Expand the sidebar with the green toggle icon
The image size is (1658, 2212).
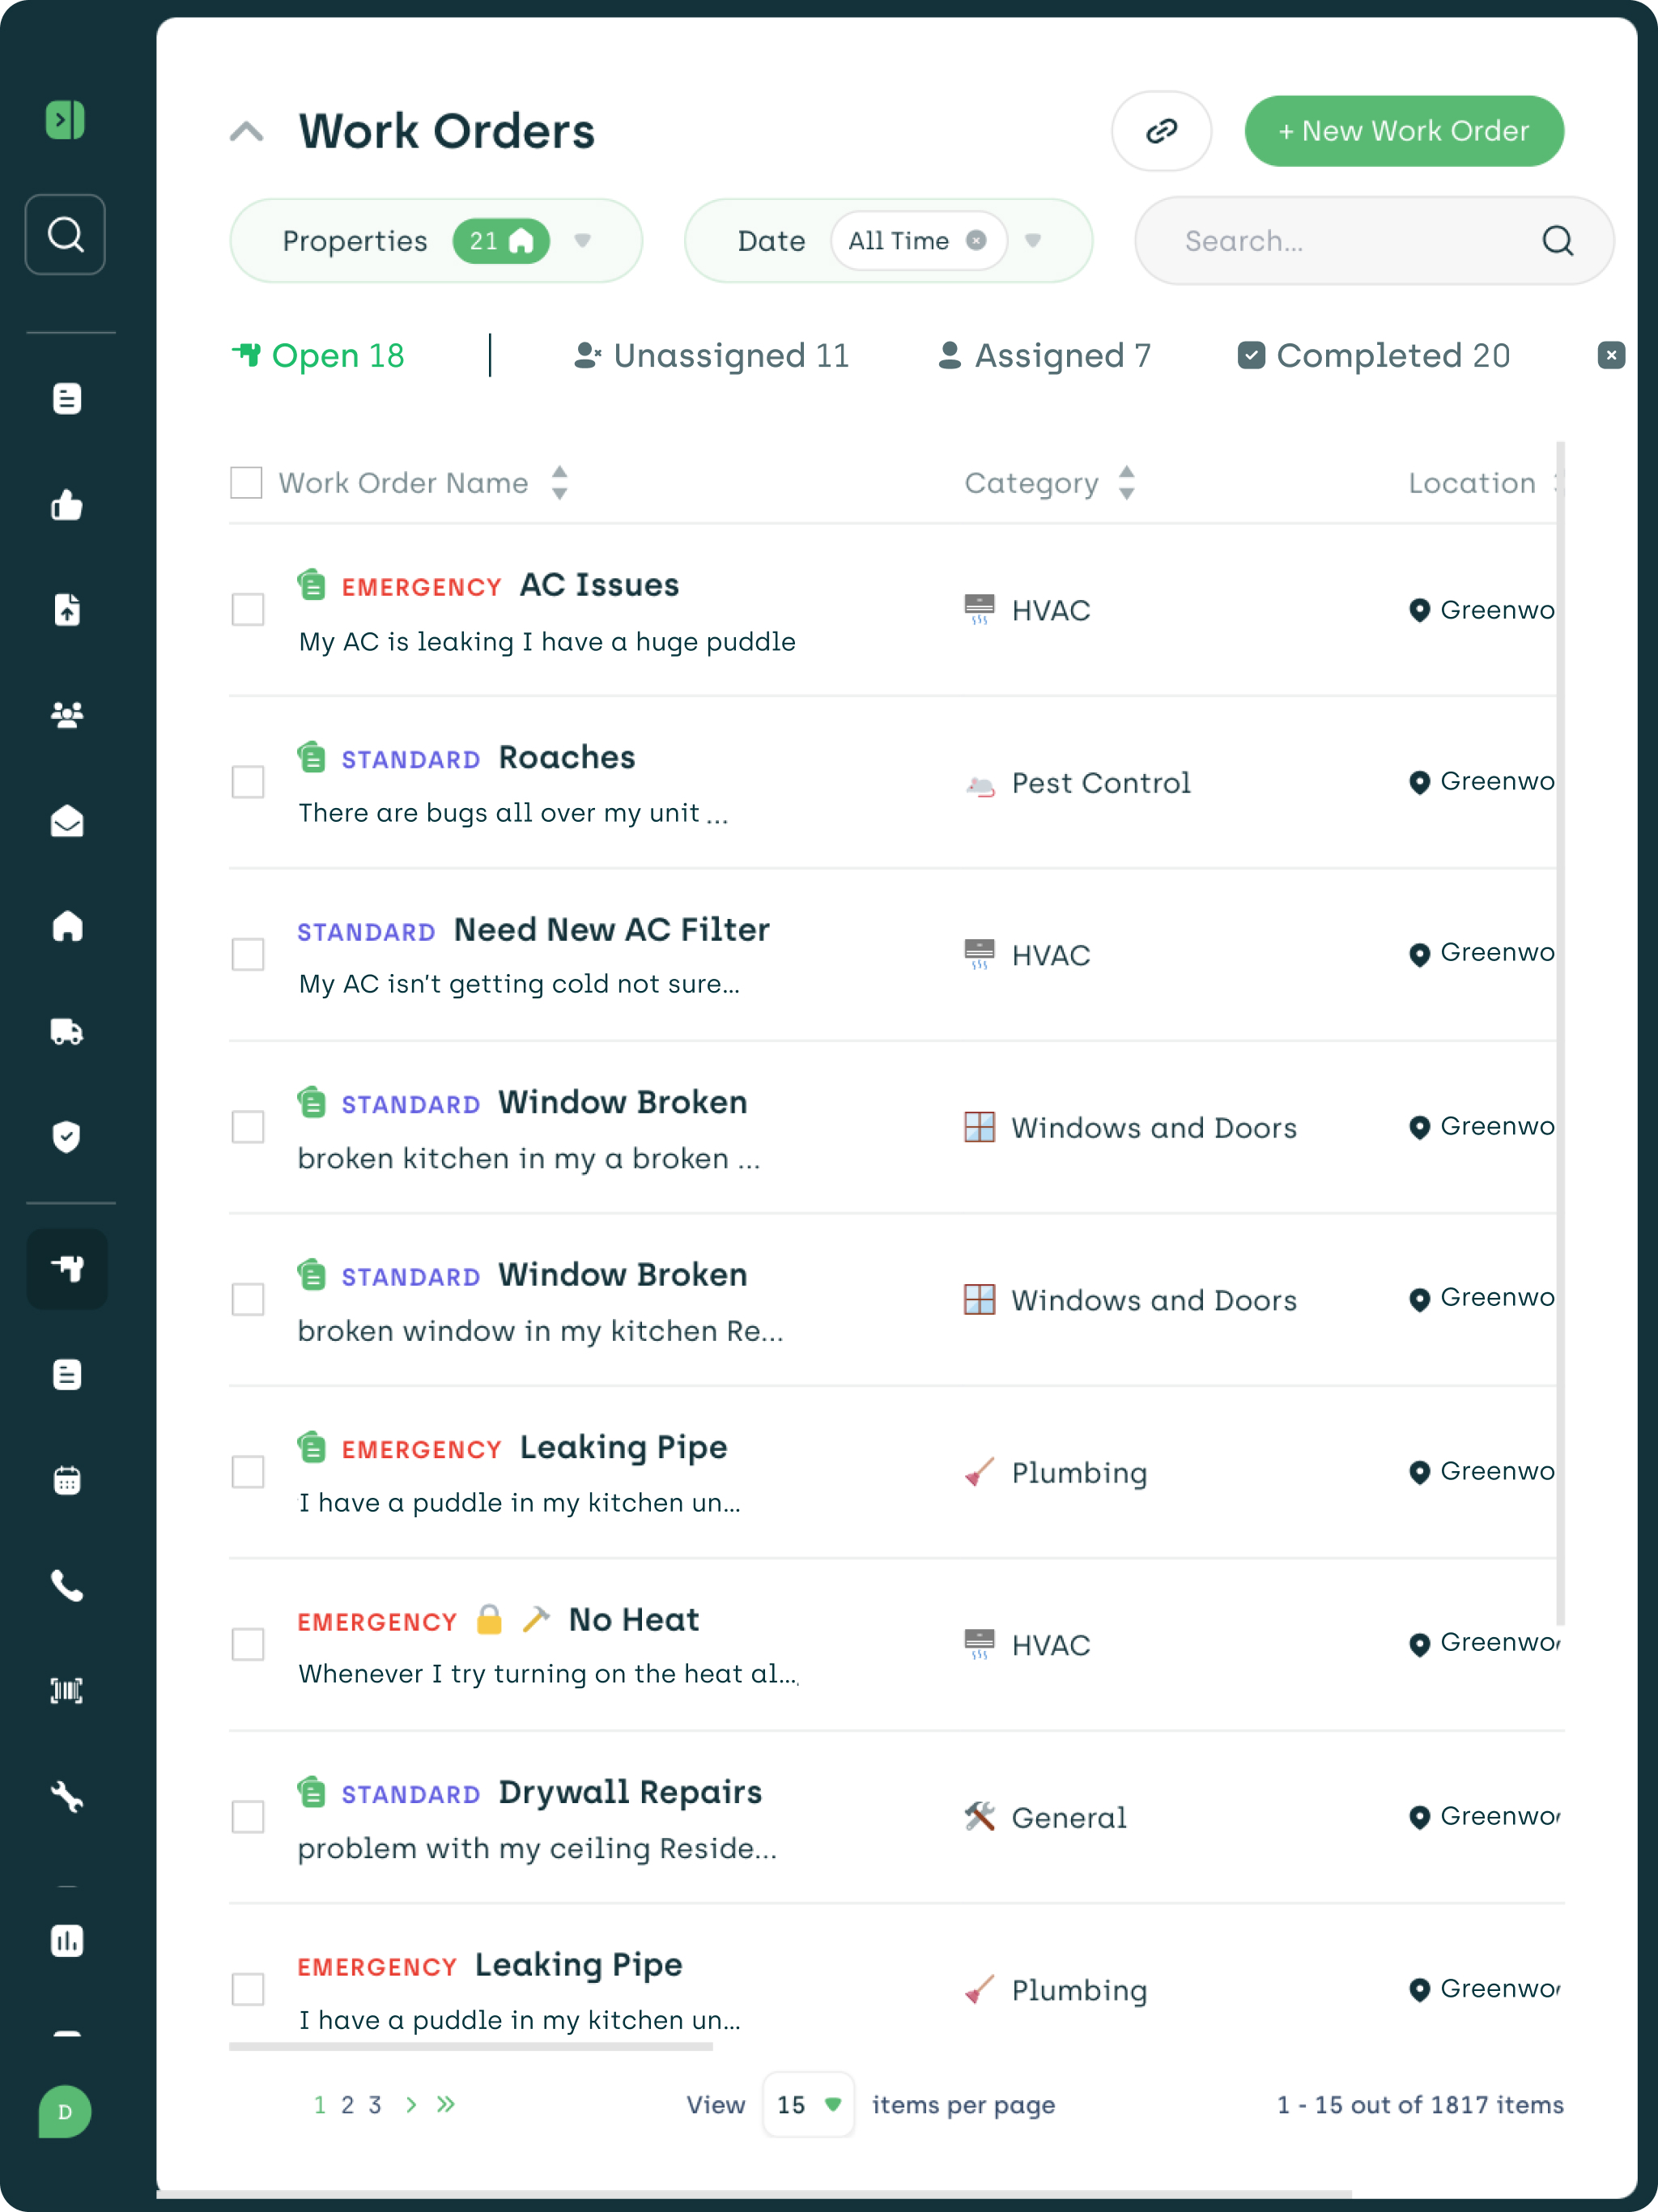click(65, 120)
